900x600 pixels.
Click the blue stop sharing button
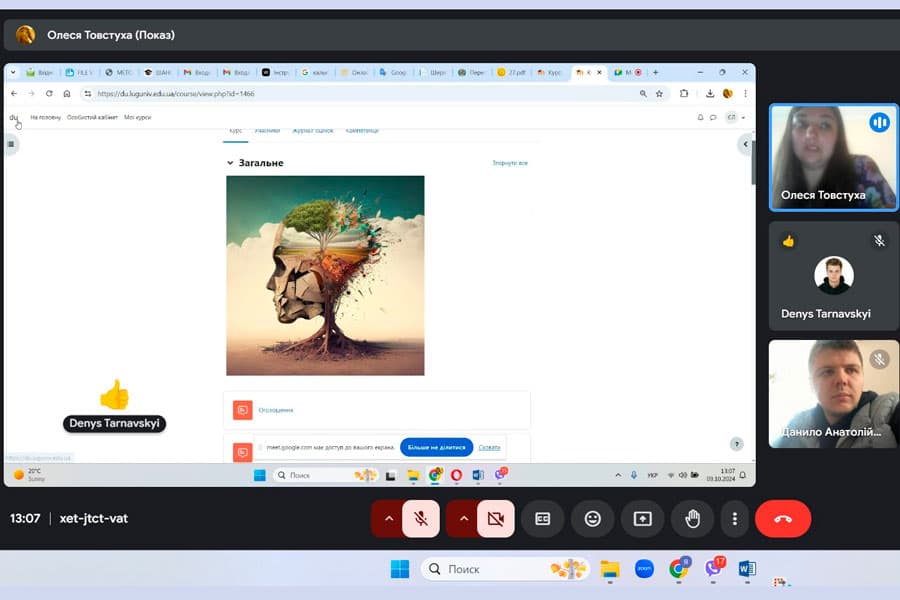436,447
